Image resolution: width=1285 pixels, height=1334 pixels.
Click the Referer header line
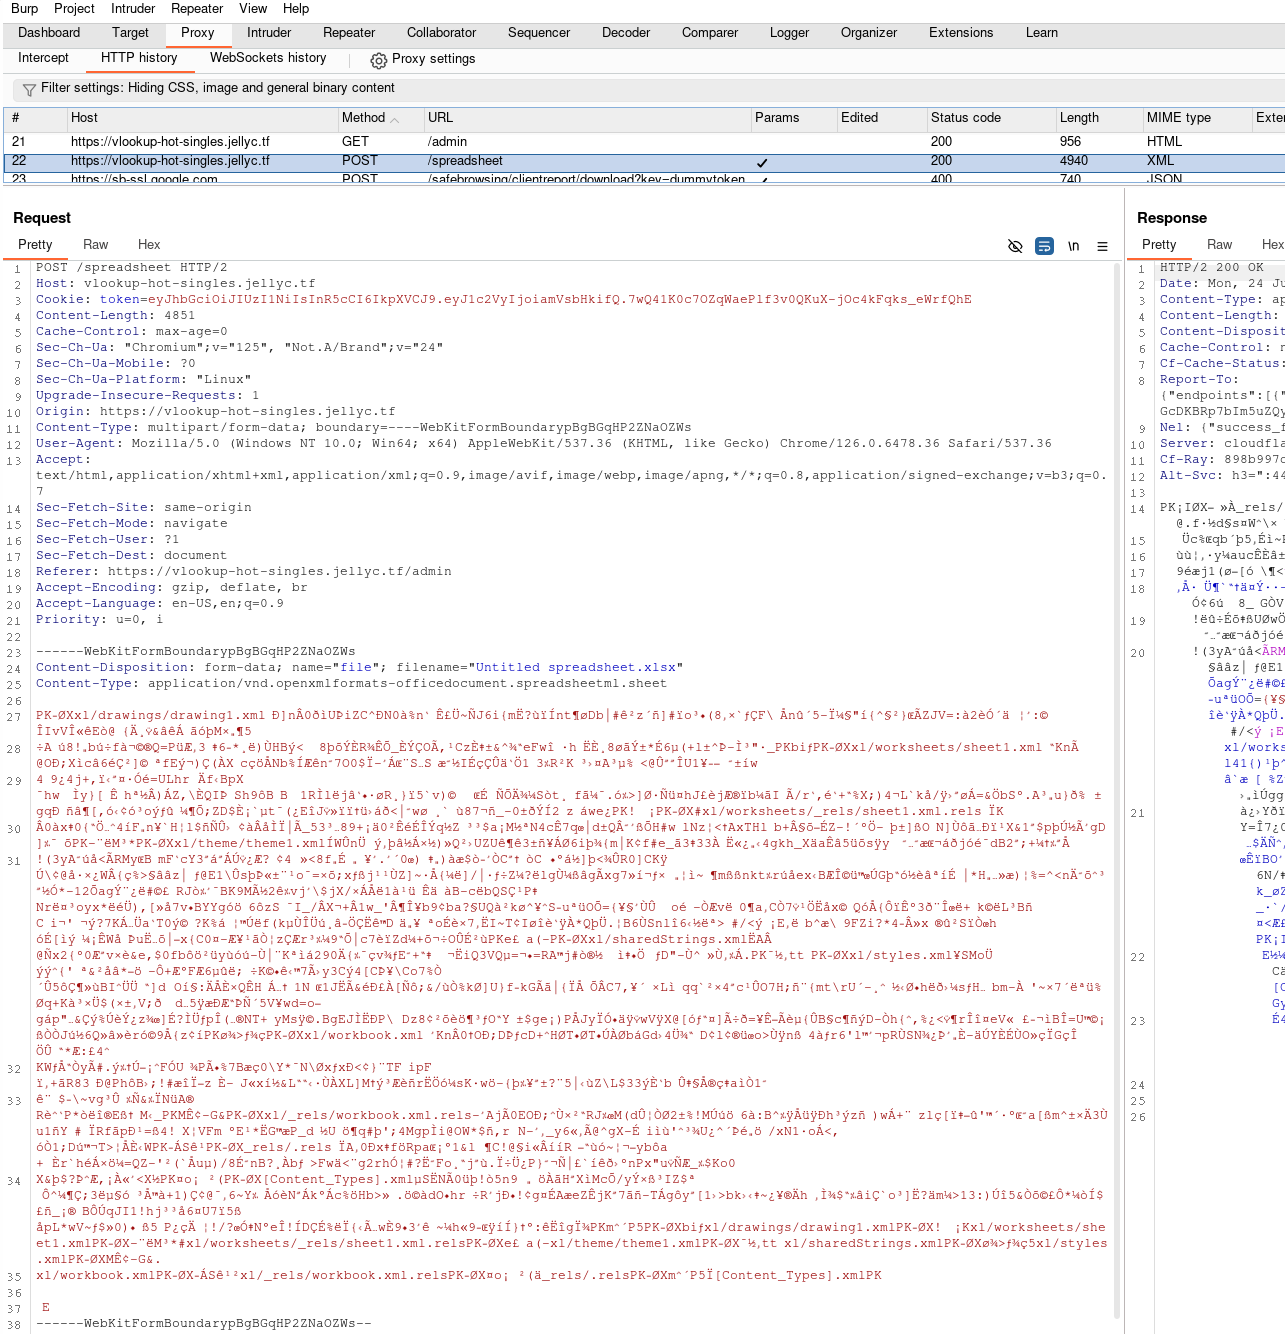click(x=244, y=571)
